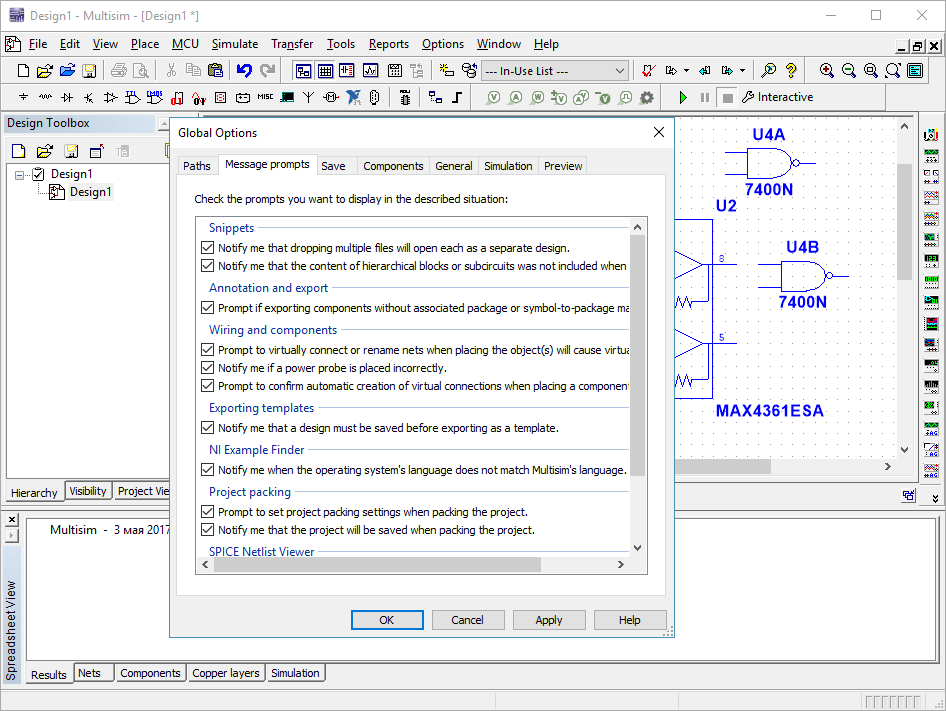The width and height of the screenshot is (946, 711).
Task: Click the Zoom in magnifier icon
Action: point(827,70)
